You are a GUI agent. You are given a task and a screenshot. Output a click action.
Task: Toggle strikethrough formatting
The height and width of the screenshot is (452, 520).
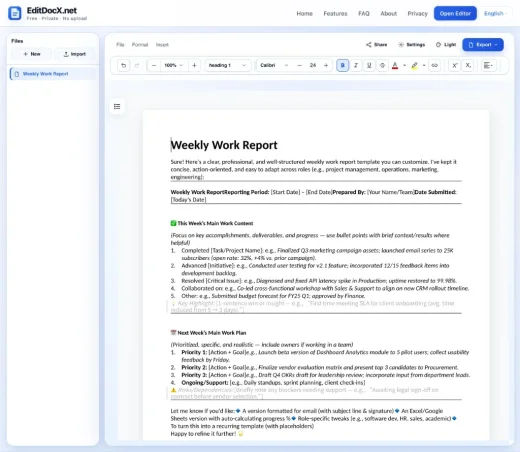(x=382, y=65)
